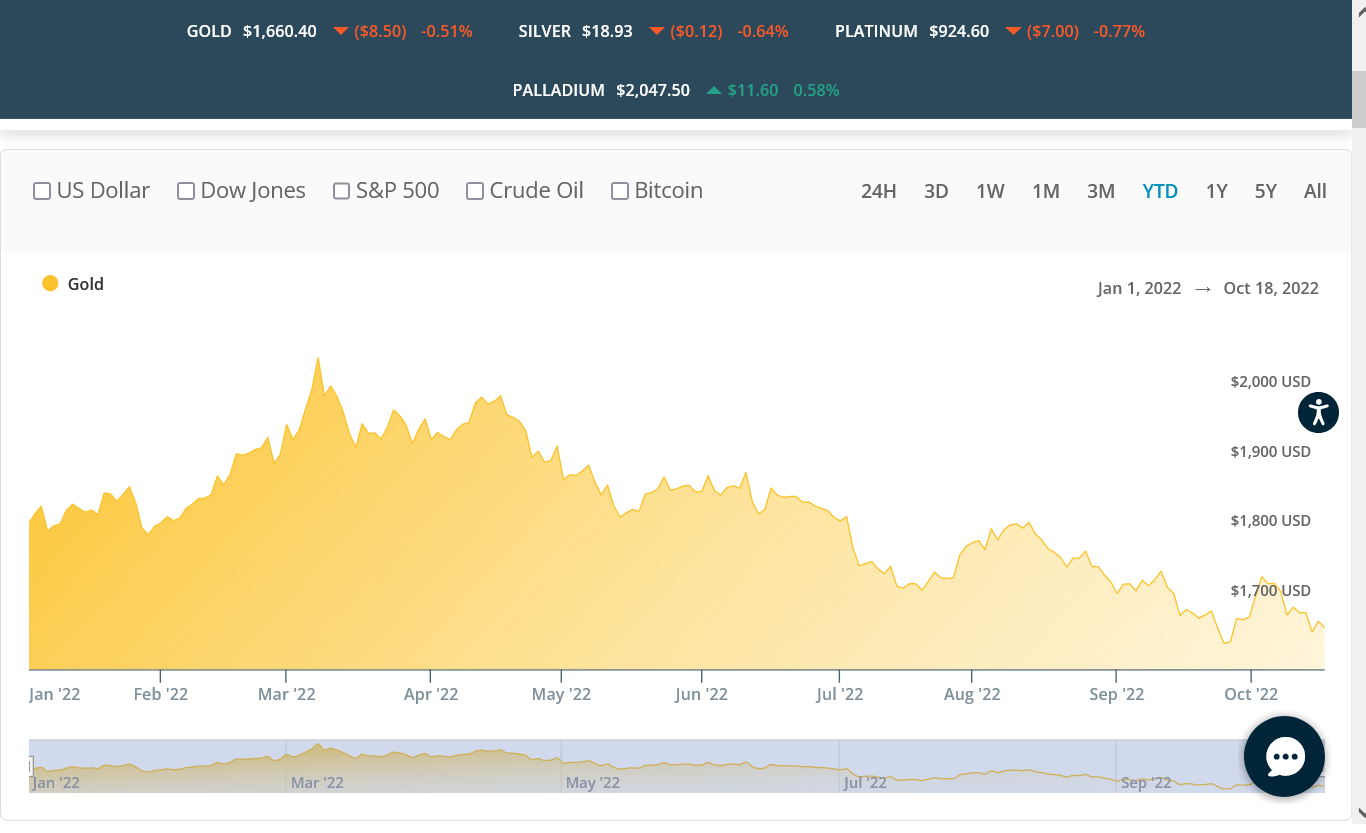Screen dimensions: 1366x833
Task: Click the page vertical scrollbar thumb
Action: (x=1359, y=98)
